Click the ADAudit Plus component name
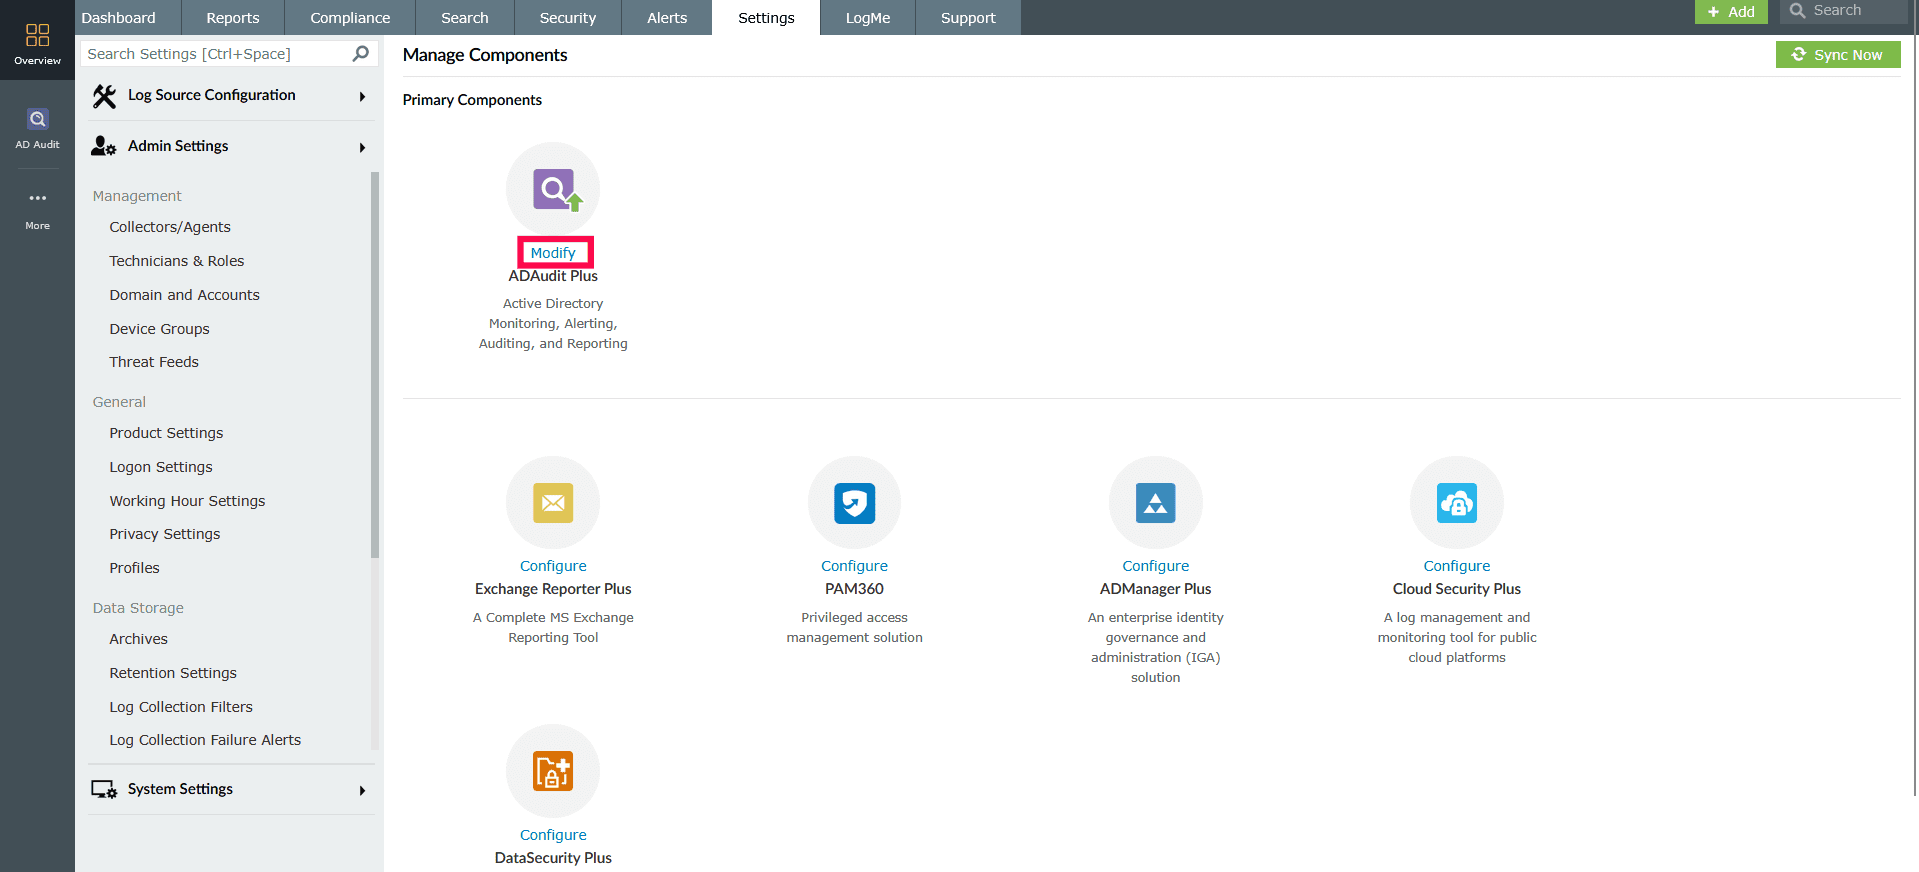Screen dimensions: 1919x872 [553, 276]
